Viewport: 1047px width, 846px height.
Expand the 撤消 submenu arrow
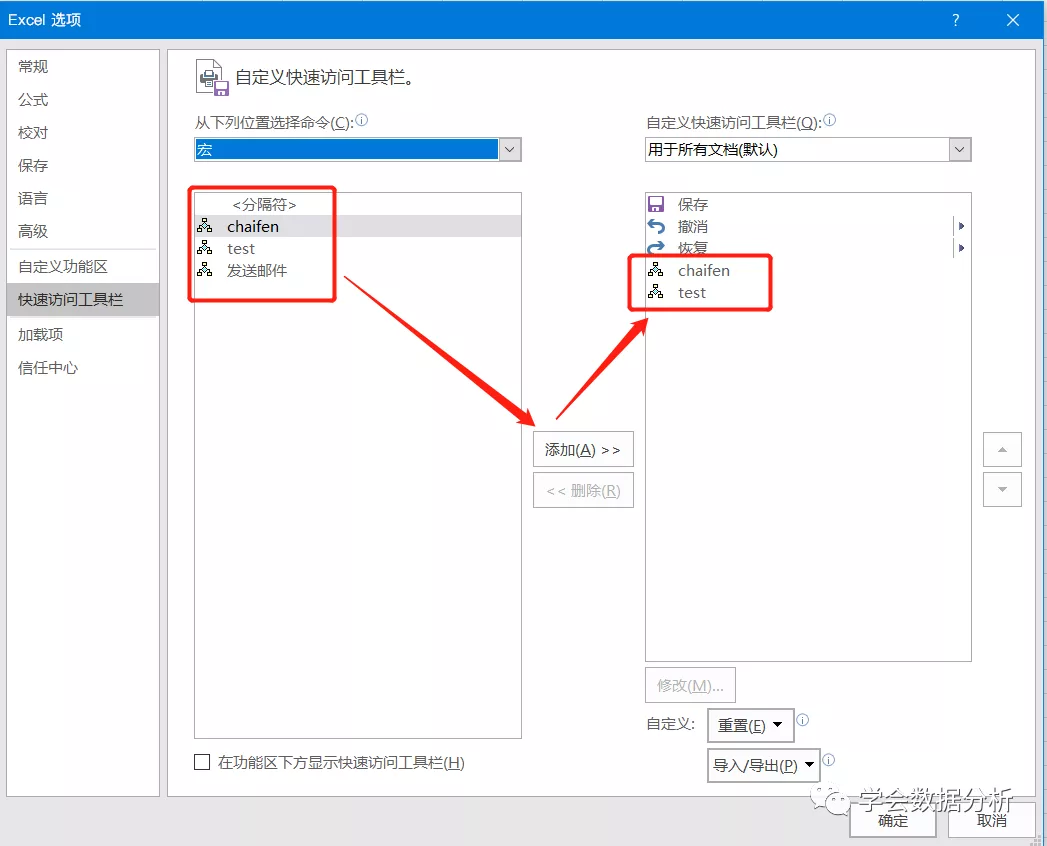962,226
